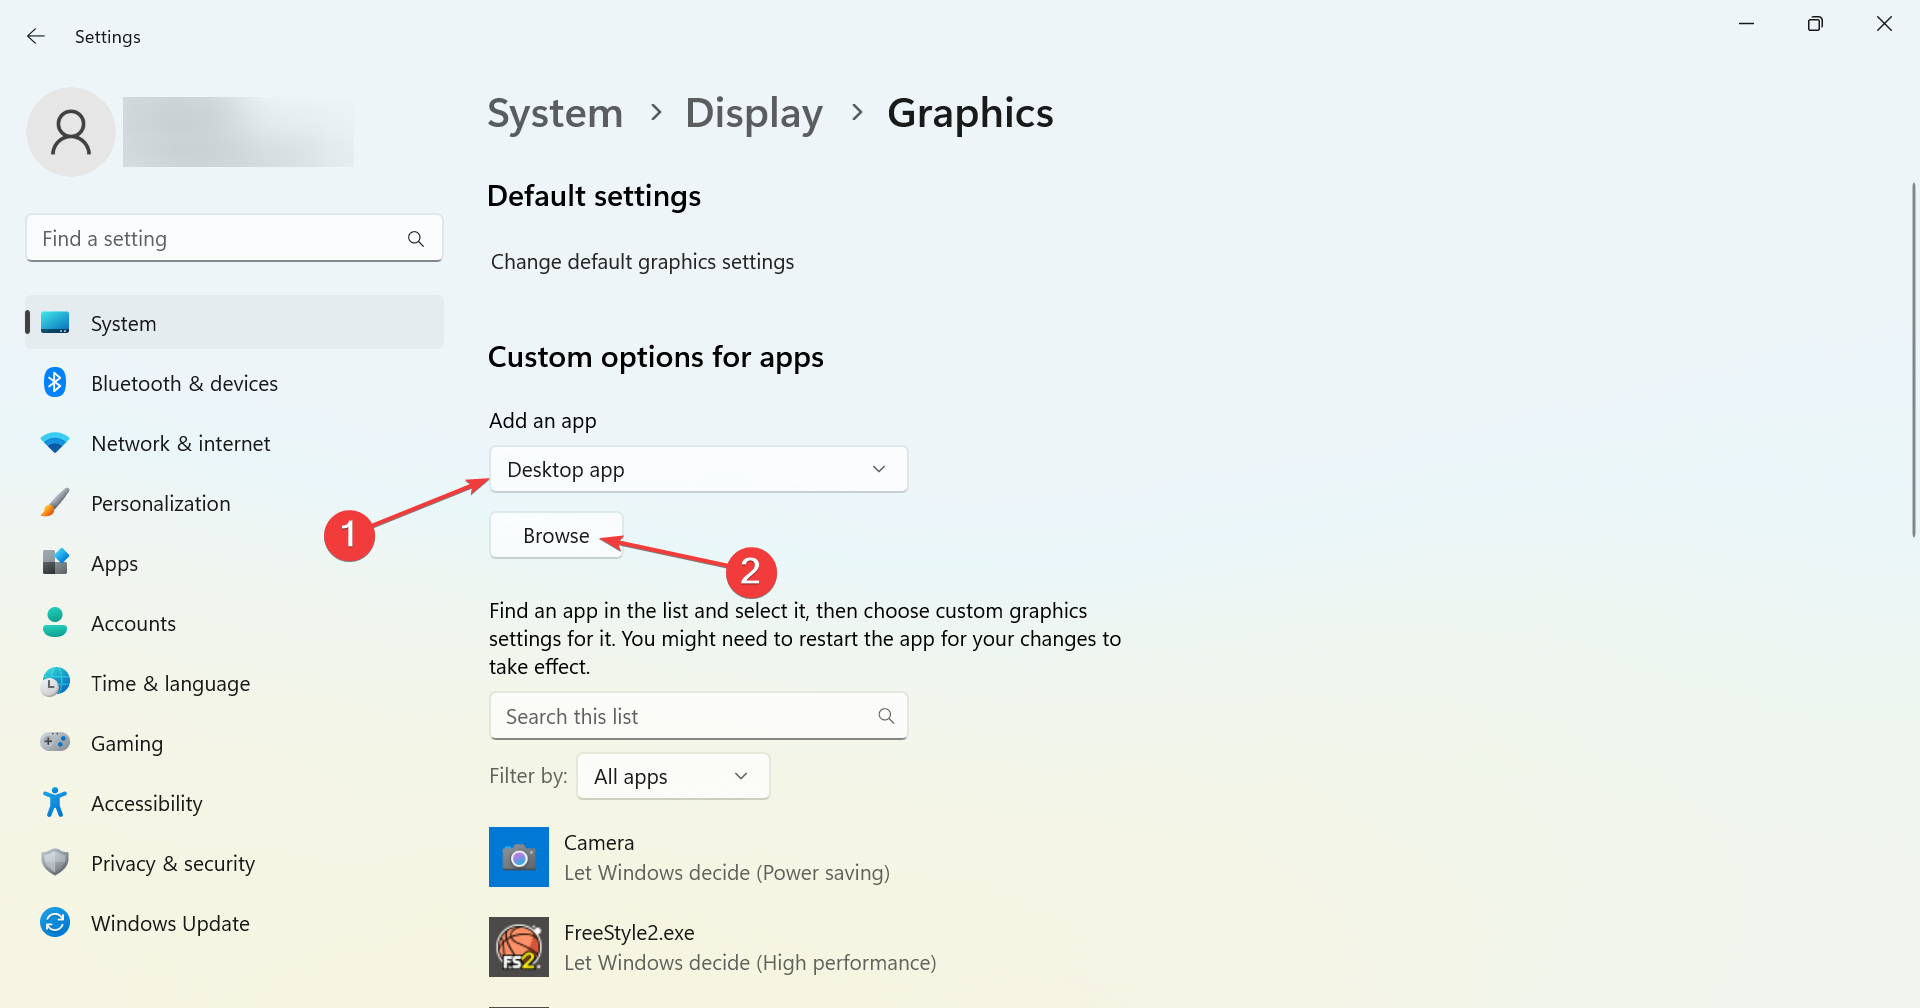Click the Network Wi-Fi icon in the sidebar

55,443
